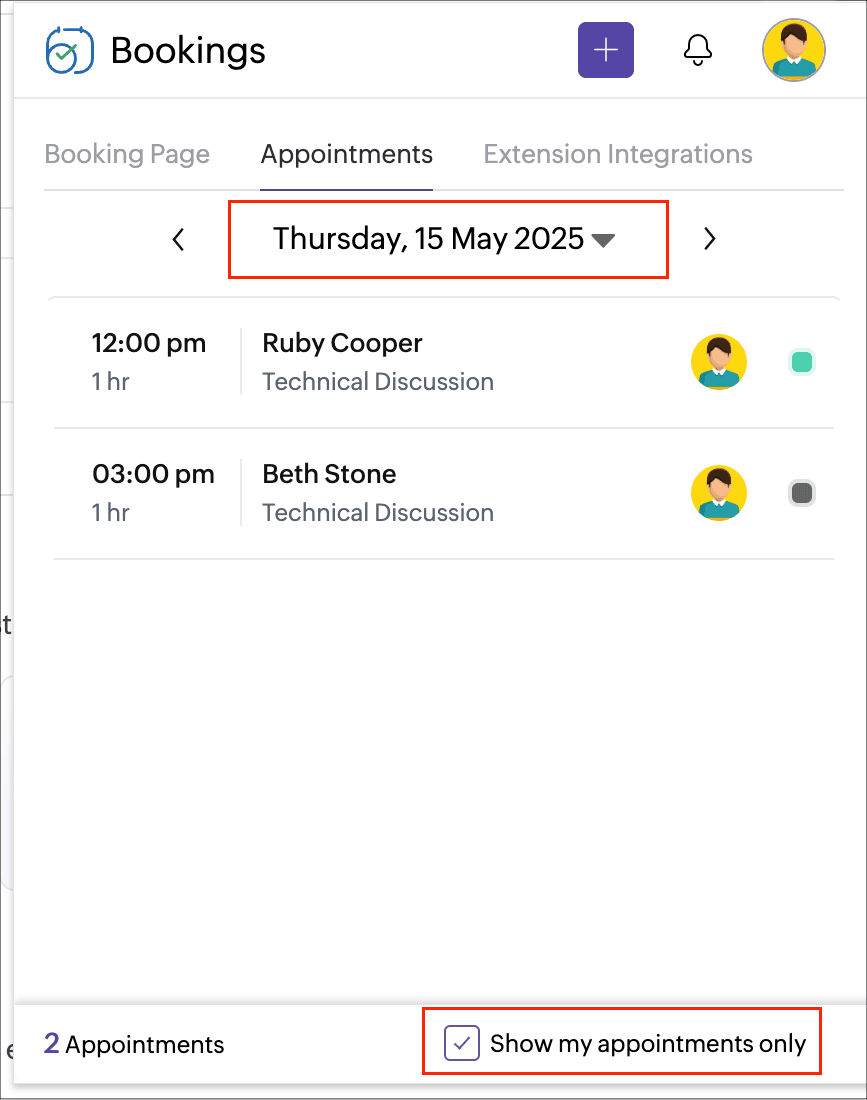Open the profile avatar in header
The height and width of the screenshot is (1100, 867).
(793, 50)
